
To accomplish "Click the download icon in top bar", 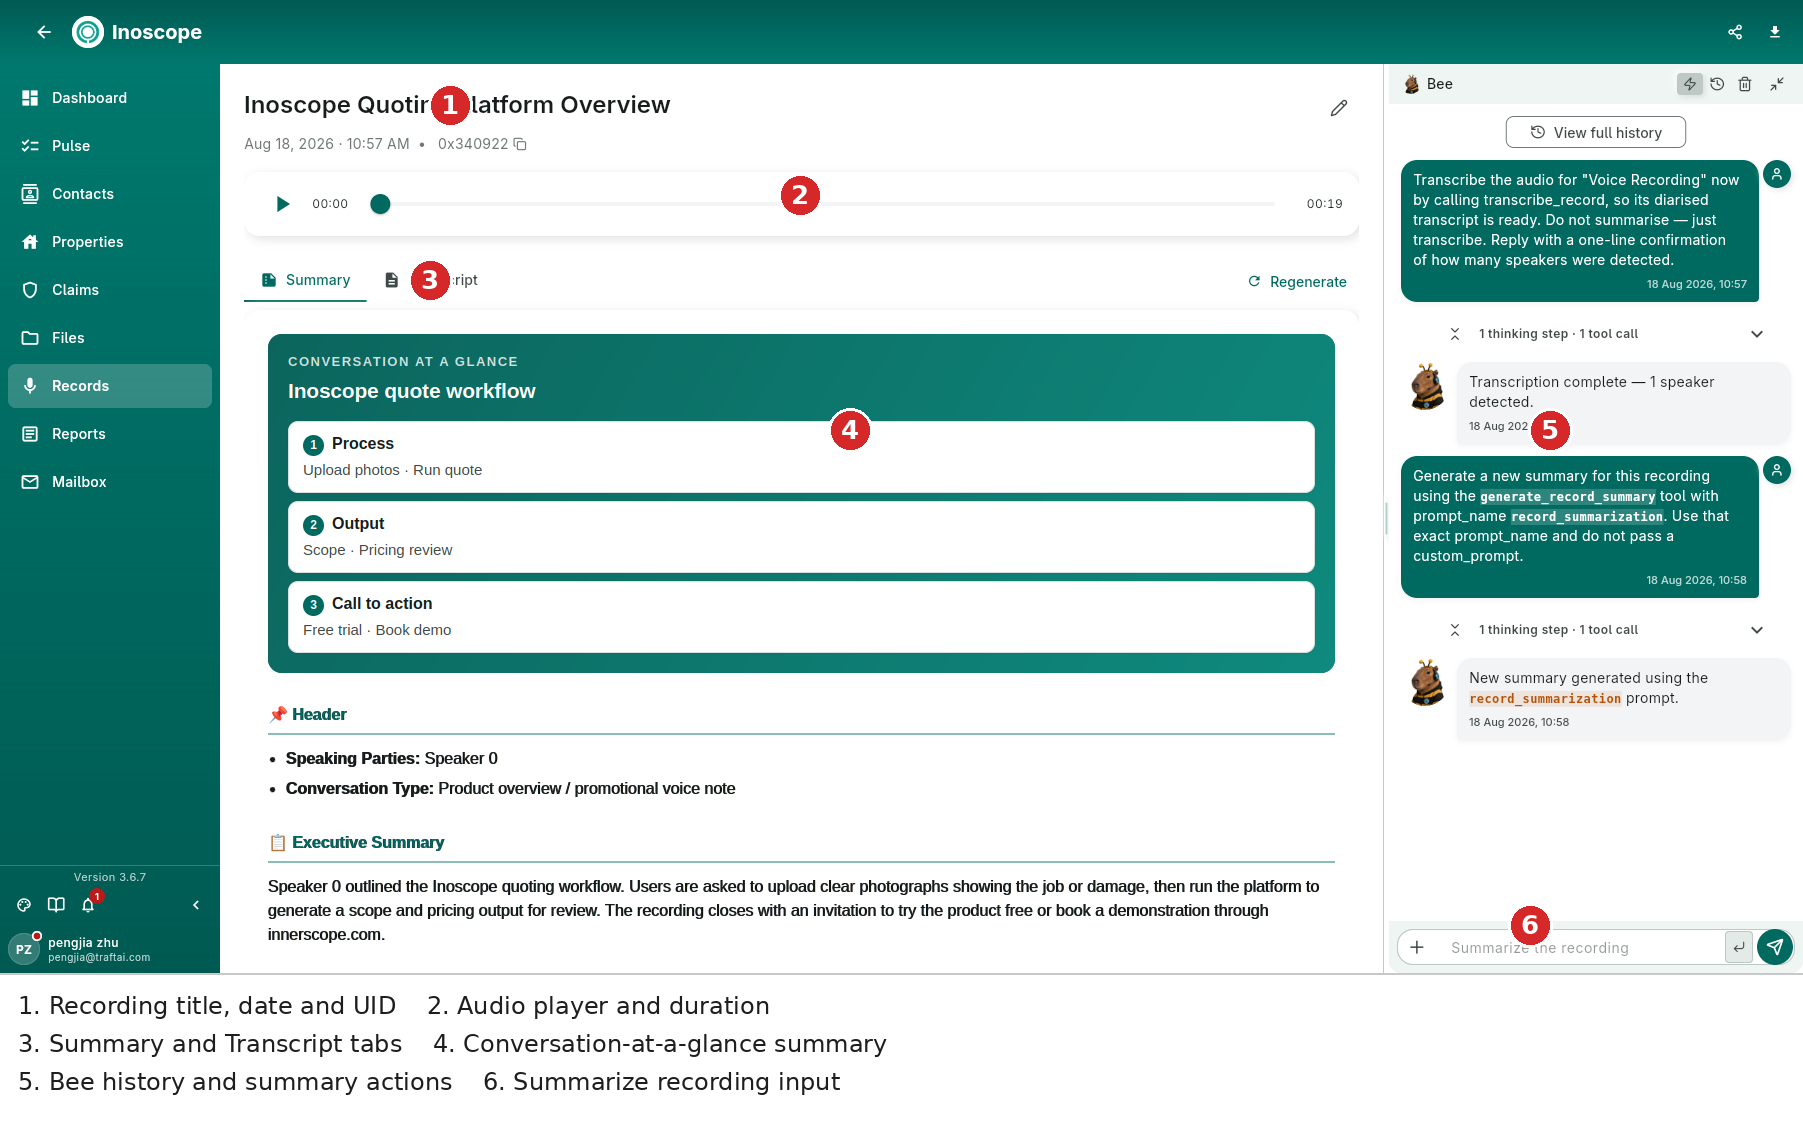I will [1775, 32].
